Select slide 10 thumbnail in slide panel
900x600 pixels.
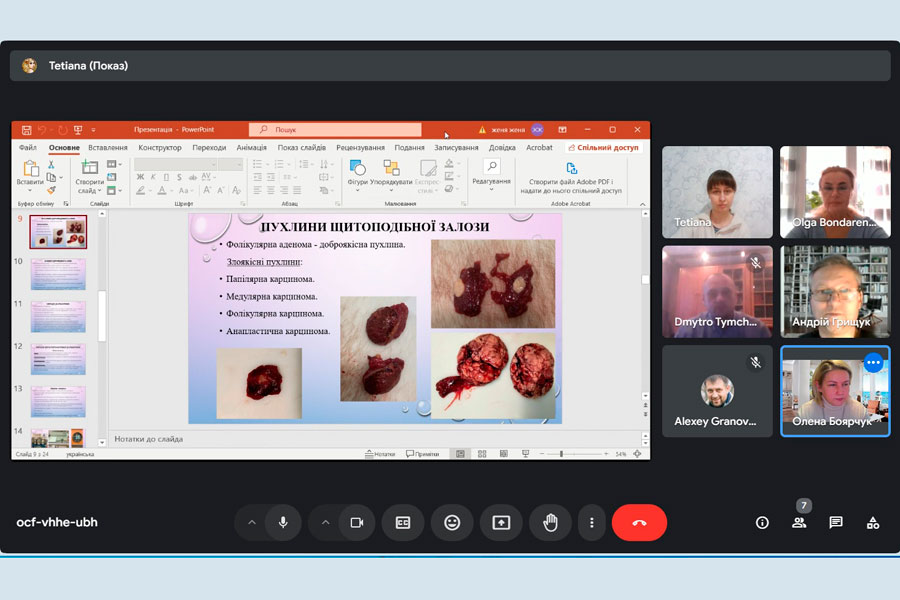coord(58,274)
